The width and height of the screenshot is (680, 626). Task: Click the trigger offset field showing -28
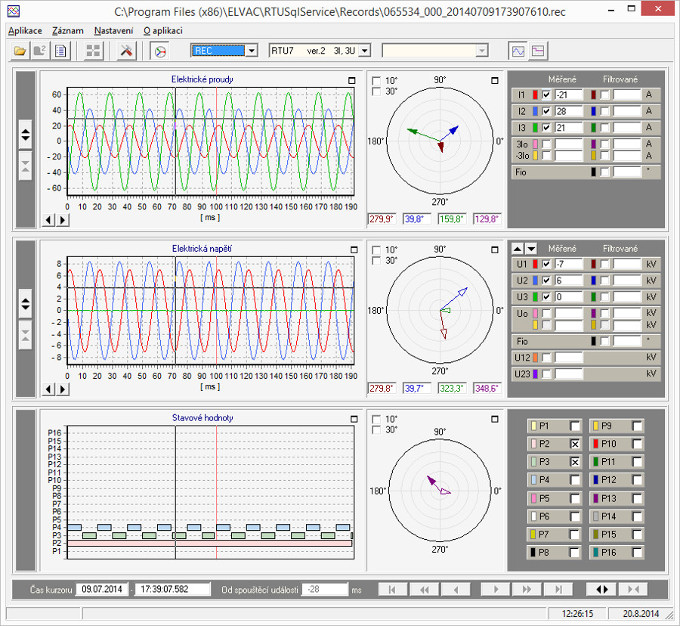tap(324, 589)
